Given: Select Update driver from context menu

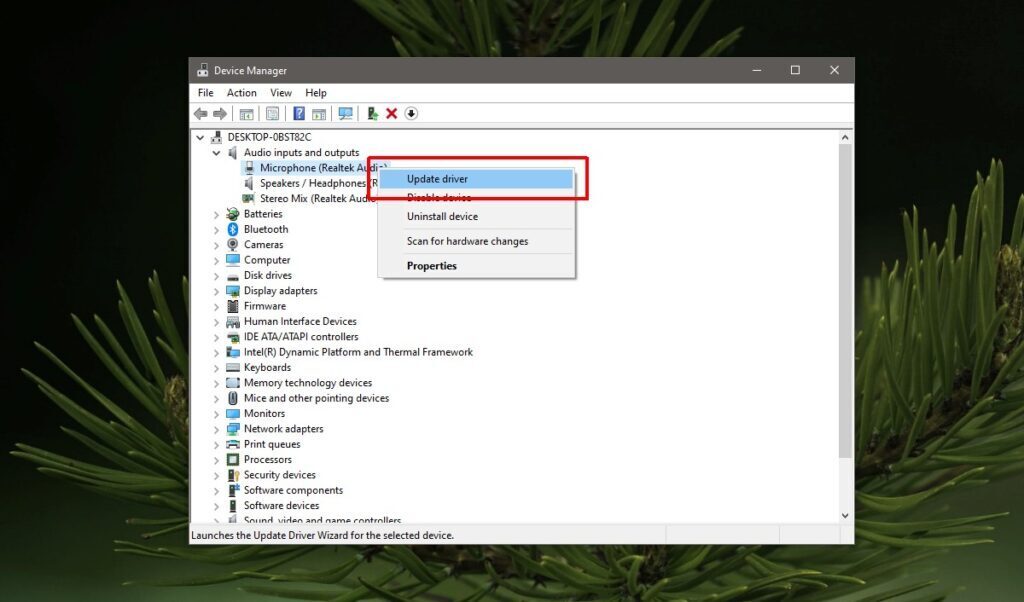Looking at the screenshot, I should tap(437, 179).
